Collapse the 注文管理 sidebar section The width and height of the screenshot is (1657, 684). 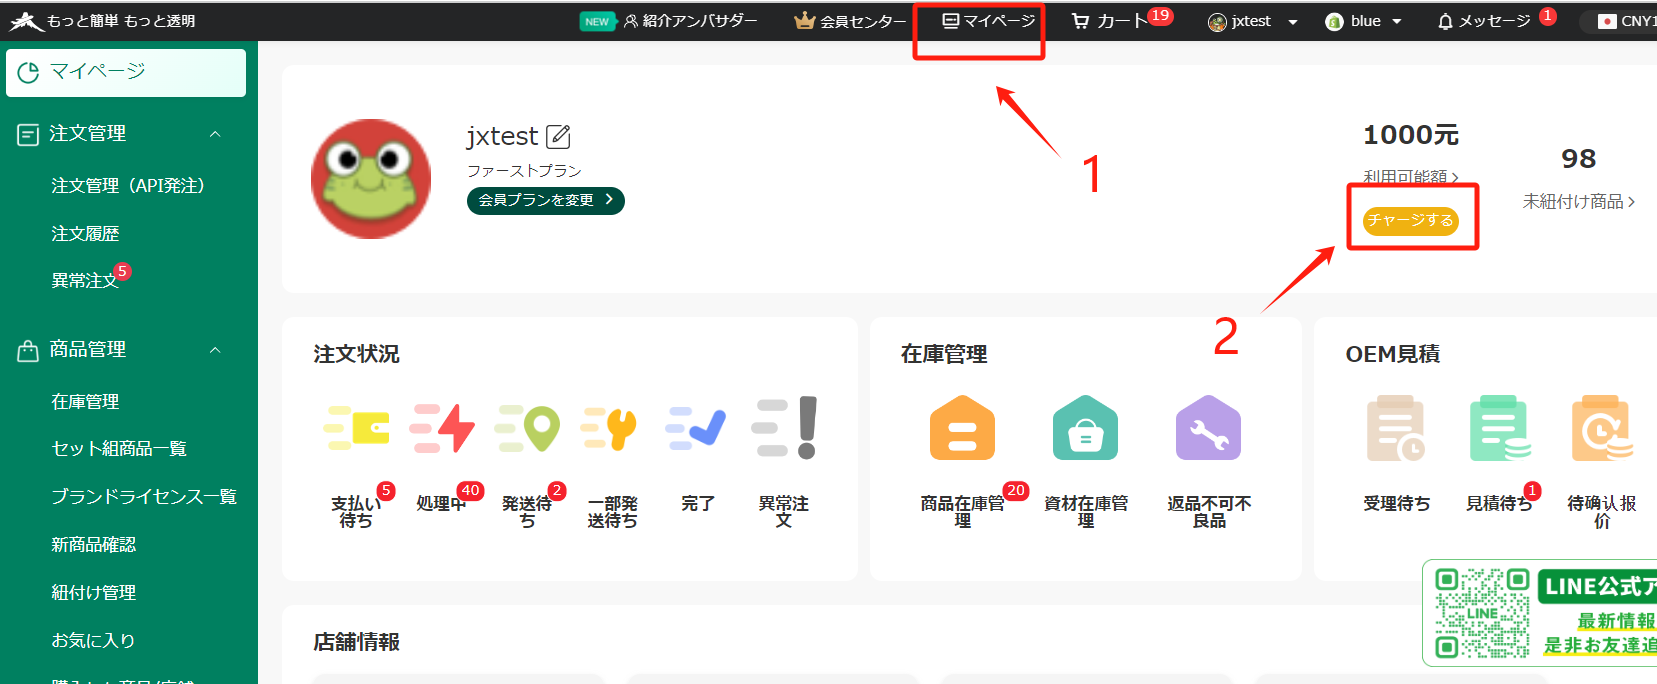(215, 134)
